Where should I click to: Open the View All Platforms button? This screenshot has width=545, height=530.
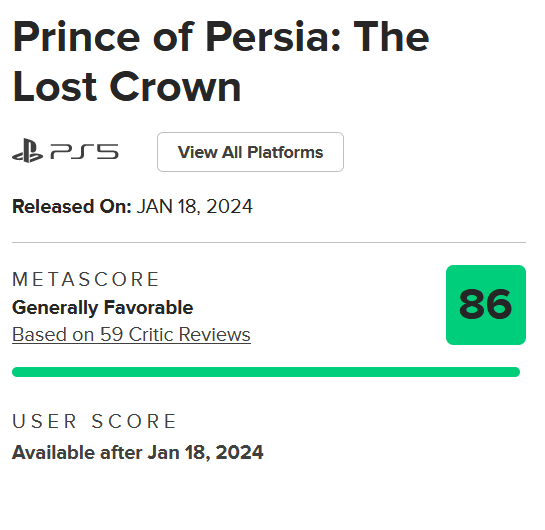pos(250,152)
